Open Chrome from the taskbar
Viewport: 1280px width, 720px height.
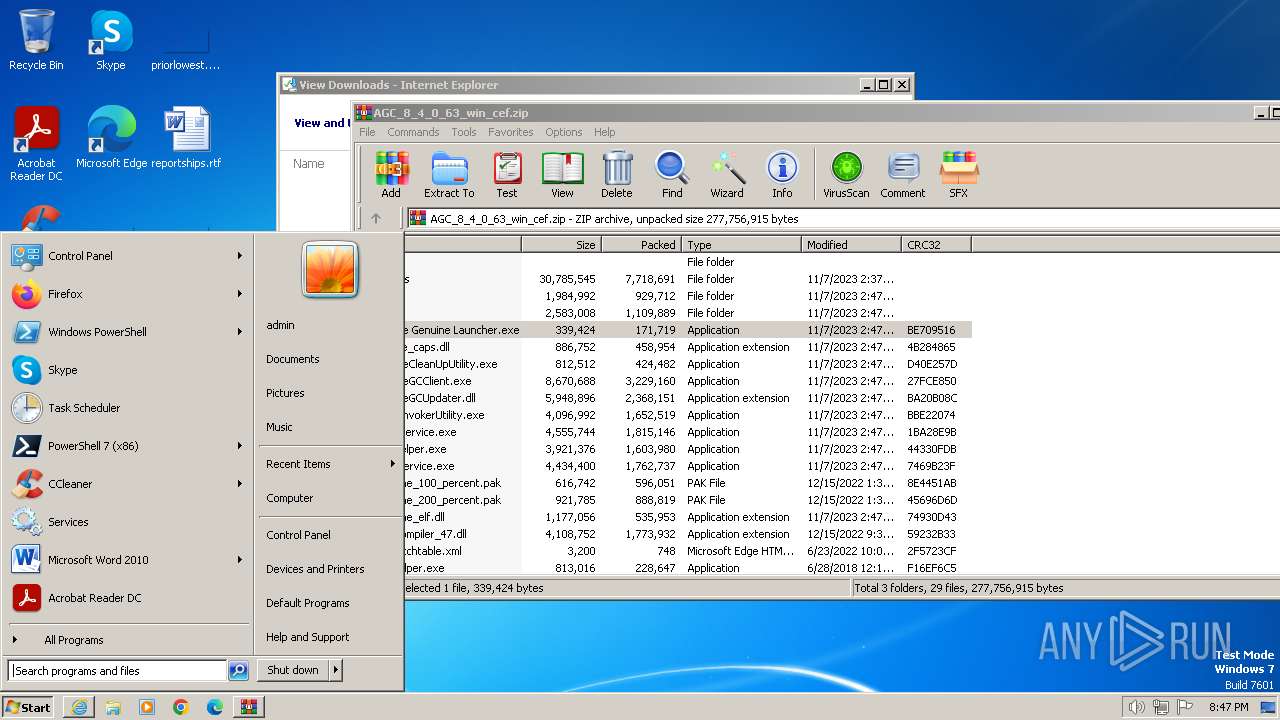pyautogui.click(x=181, y=707)
